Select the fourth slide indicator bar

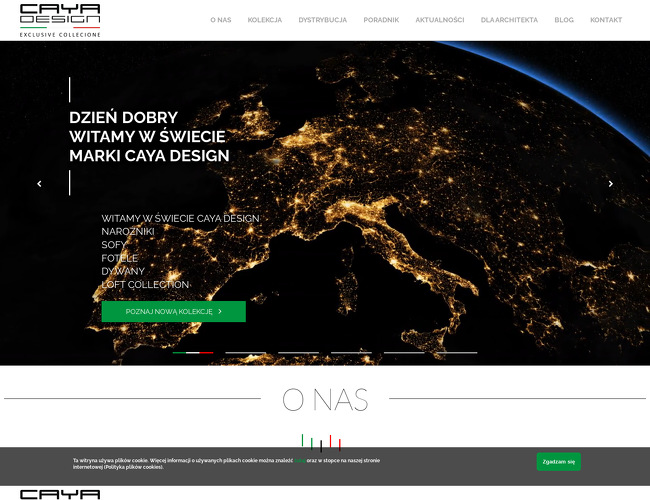click(351, 352)
